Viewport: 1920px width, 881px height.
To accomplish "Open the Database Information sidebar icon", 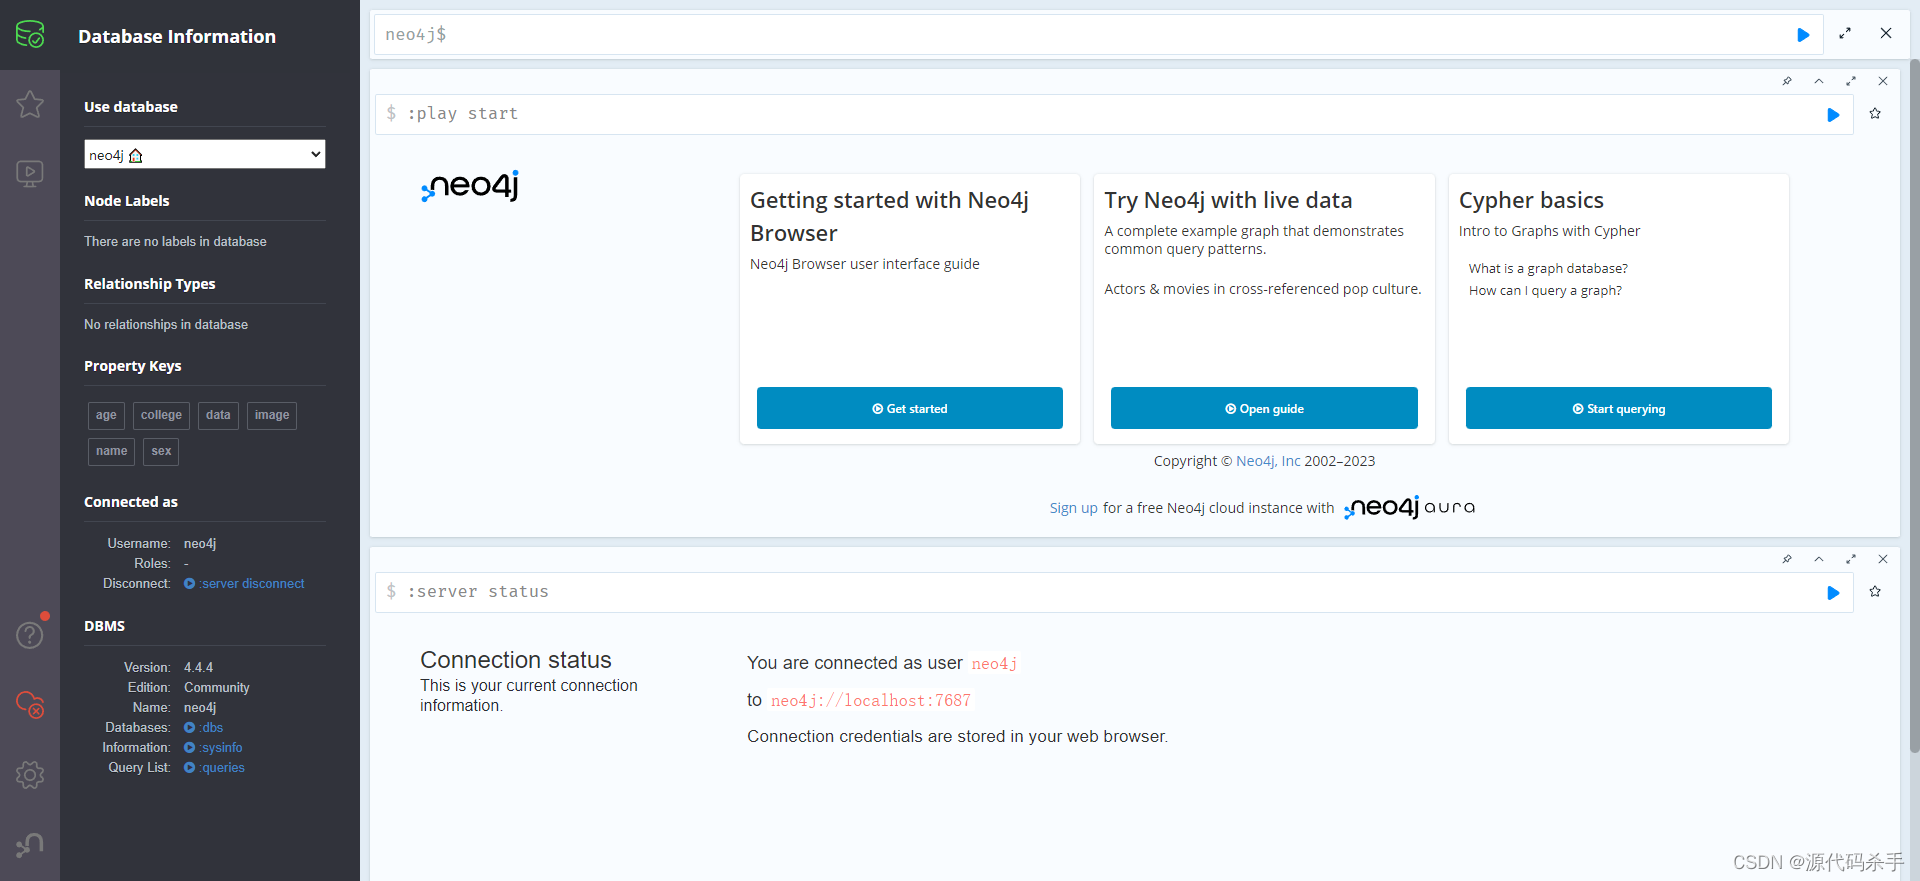I will pos(30,35).
